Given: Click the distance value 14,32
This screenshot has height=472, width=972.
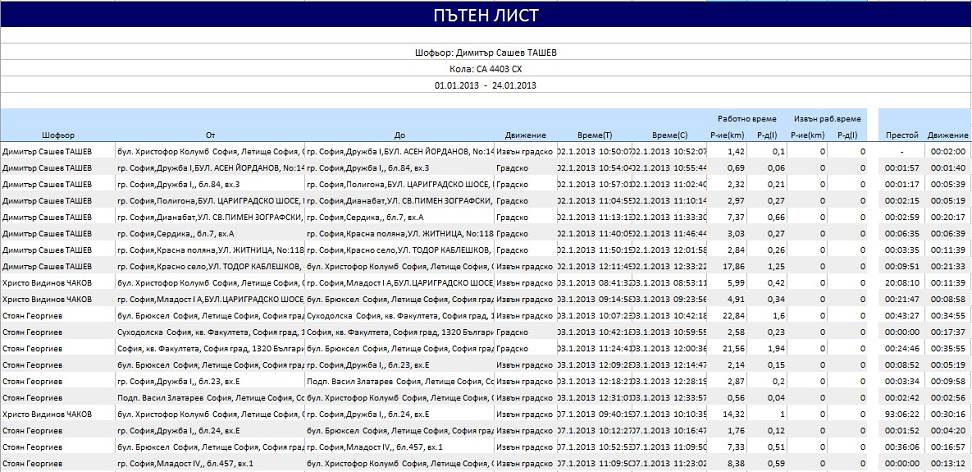Looking at the screenshot, I should coord(735,414).
